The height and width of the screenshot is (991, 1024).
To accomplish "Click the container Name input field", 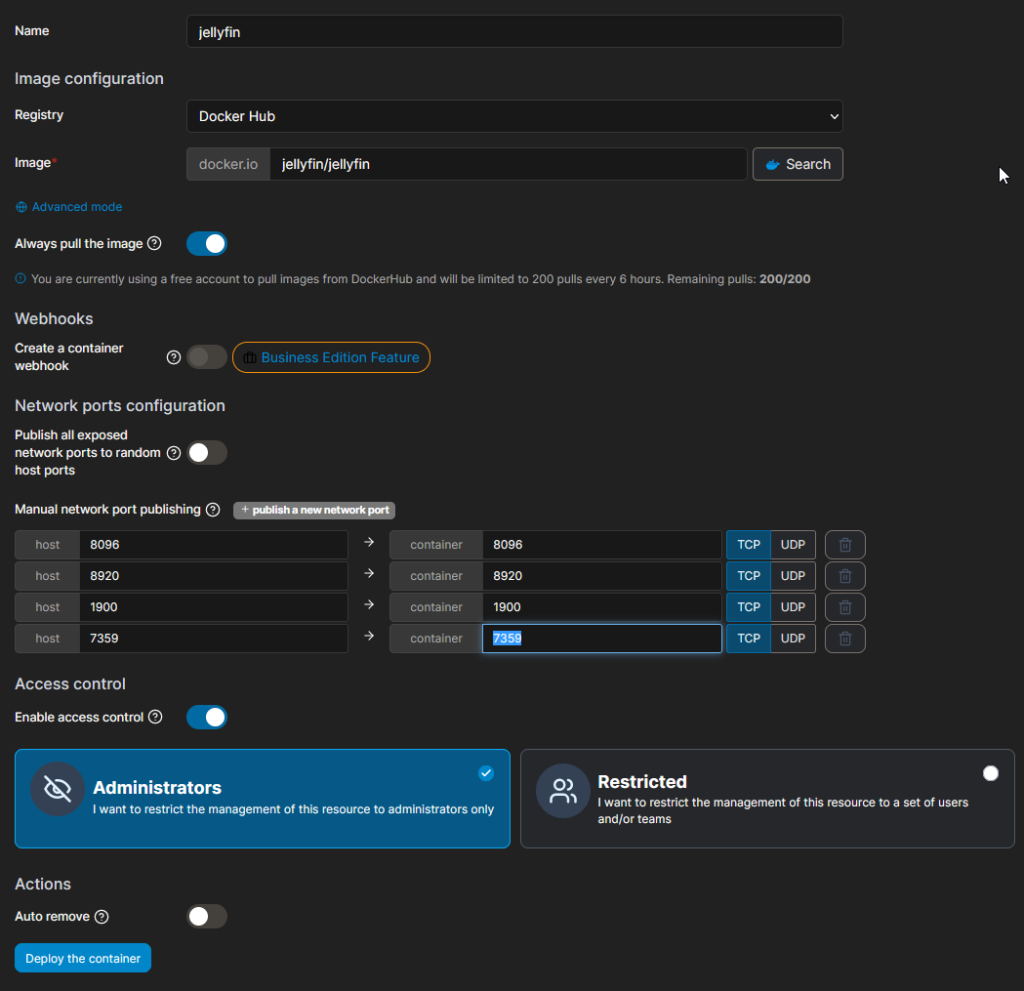I will [x=515, y=32].
